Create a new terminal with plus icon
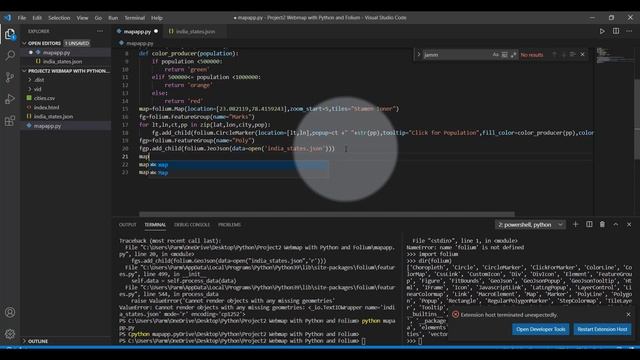The image size is (640, 360). [576, 224]
